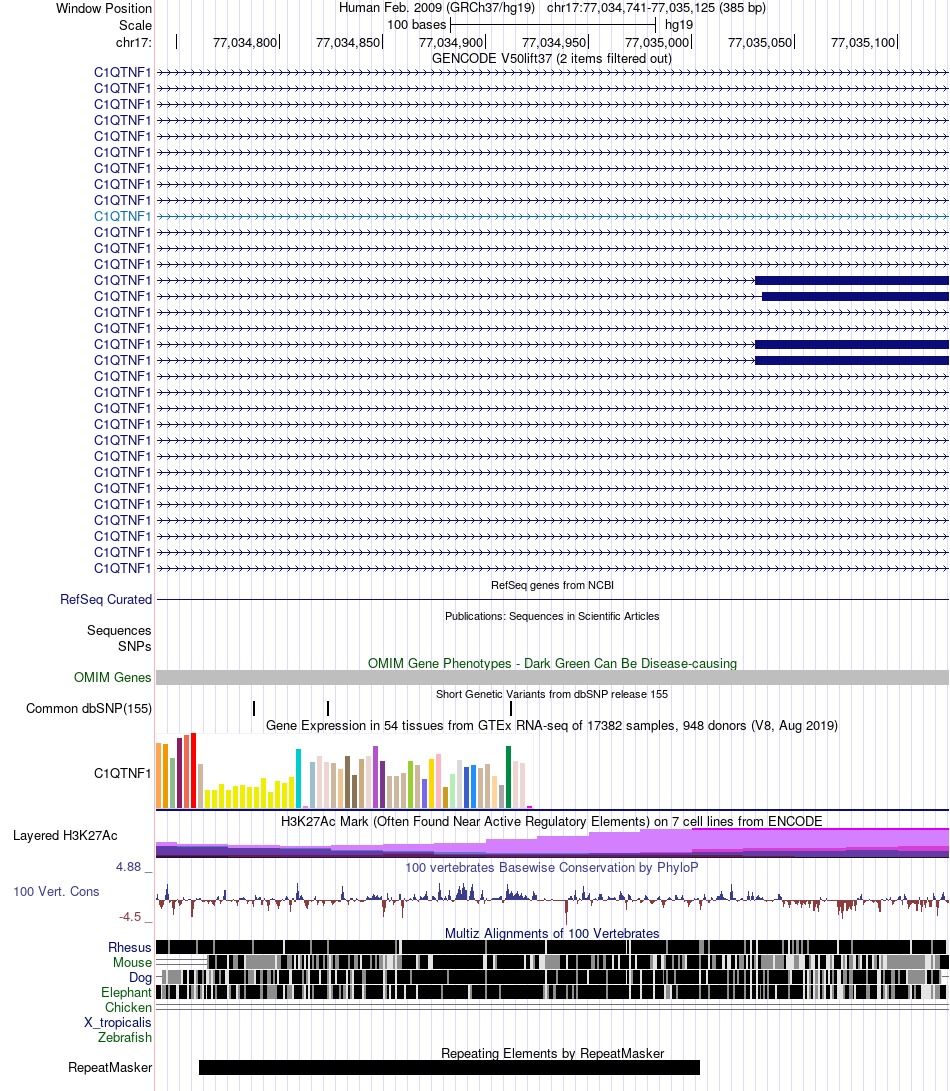Click the Elephant alignment label

(x=126, y=992)
